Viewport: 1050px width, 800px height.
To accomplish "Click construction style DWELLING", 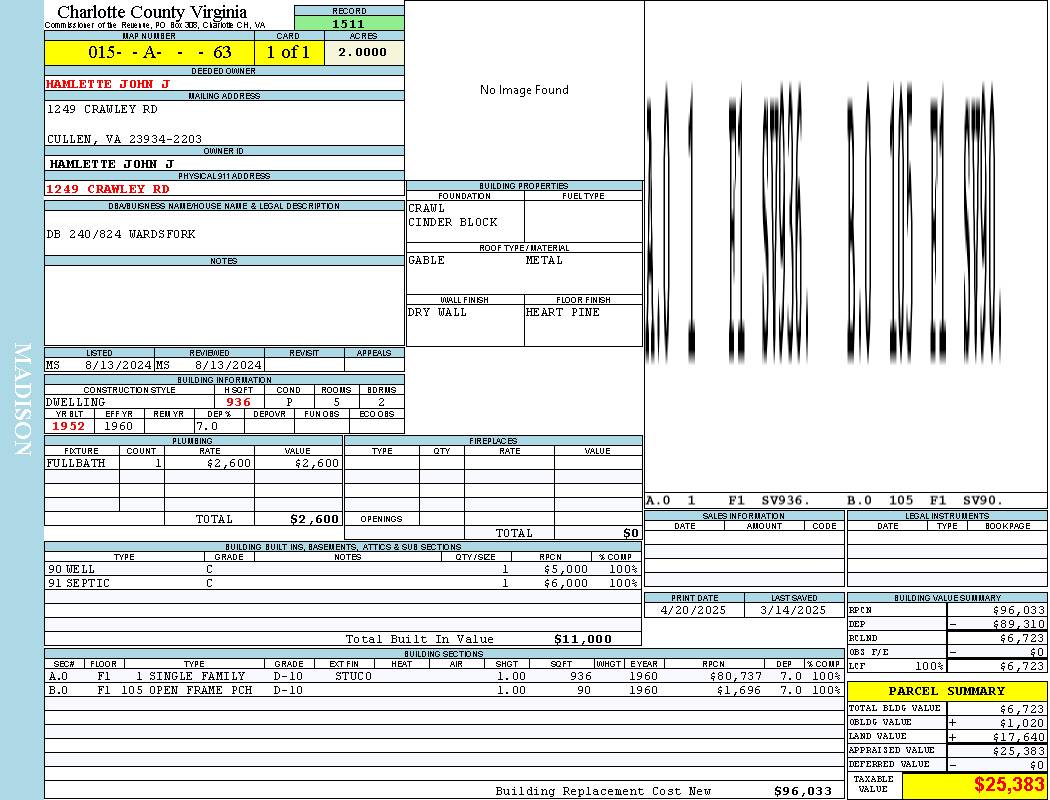I will 76,402.
